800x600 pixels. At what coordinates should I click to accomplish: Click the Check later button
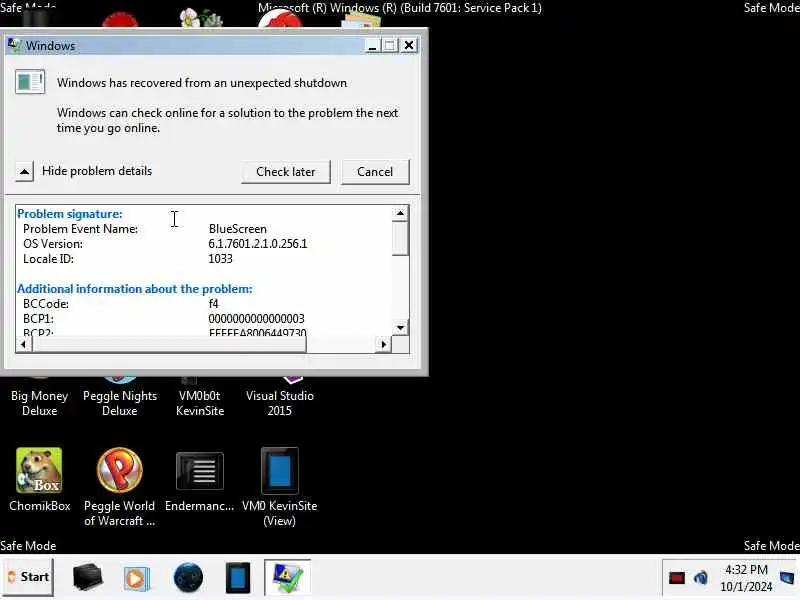click(286, 172)
